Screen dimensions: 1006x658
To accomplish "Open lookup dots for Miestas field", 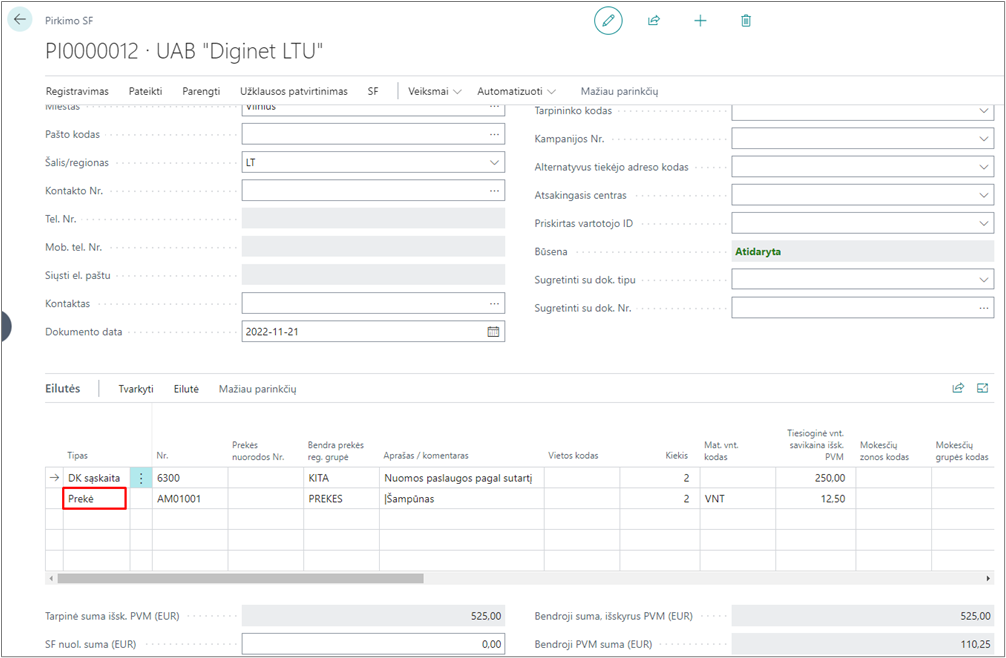I will pyautogui.click(x=494, y=107).
